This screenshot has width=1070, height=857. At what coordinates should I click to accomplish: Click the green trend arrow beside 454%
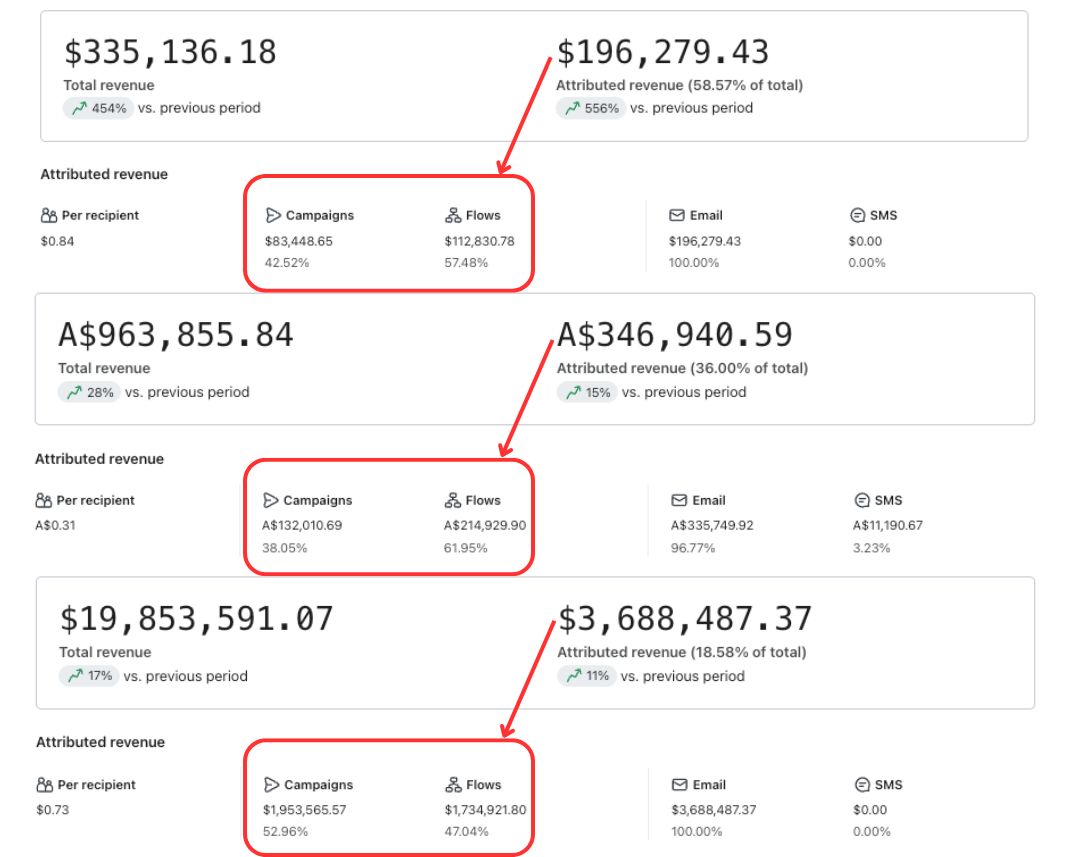pyautogui.click(x=79, y=108)
